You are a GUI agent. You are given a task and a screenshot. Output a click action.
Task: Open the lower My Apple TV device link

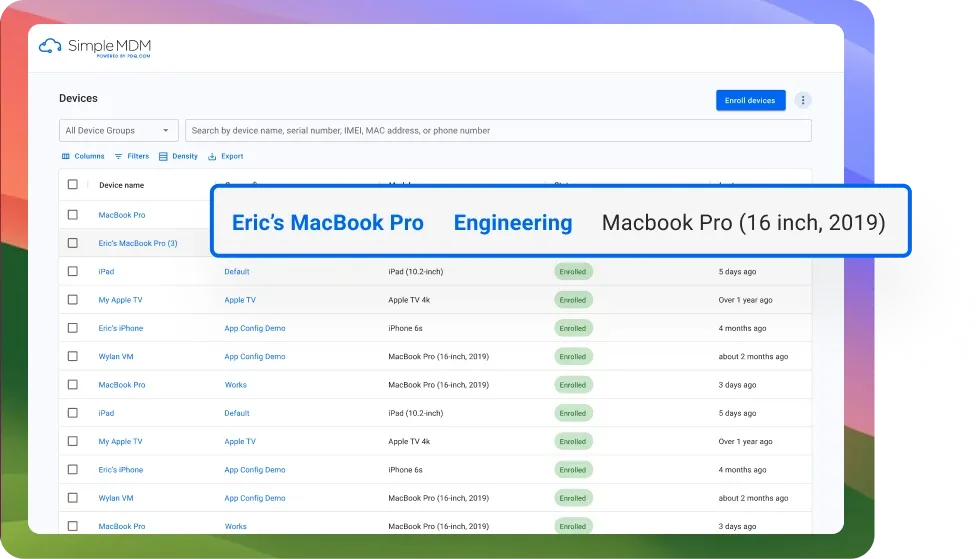point(120,441)
